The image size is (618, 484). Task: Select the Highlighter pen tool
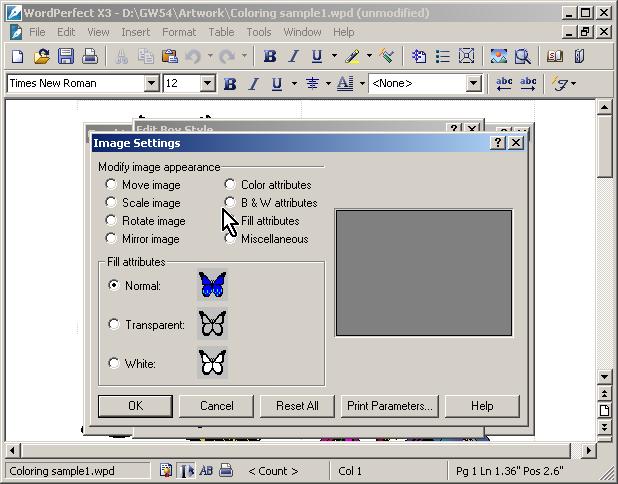pos(352,56)
